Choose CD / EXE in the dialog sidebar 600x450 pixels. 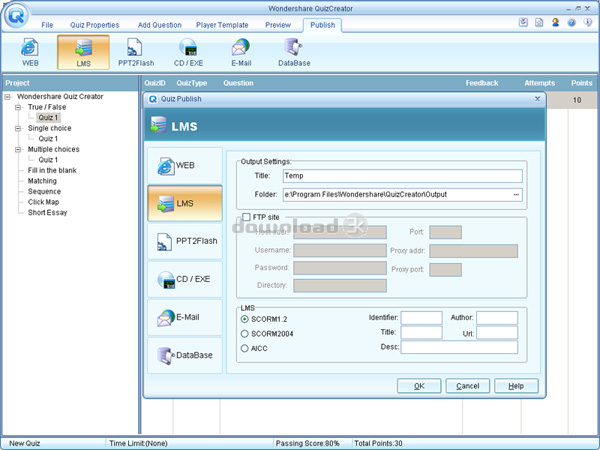tap(185, 279)
